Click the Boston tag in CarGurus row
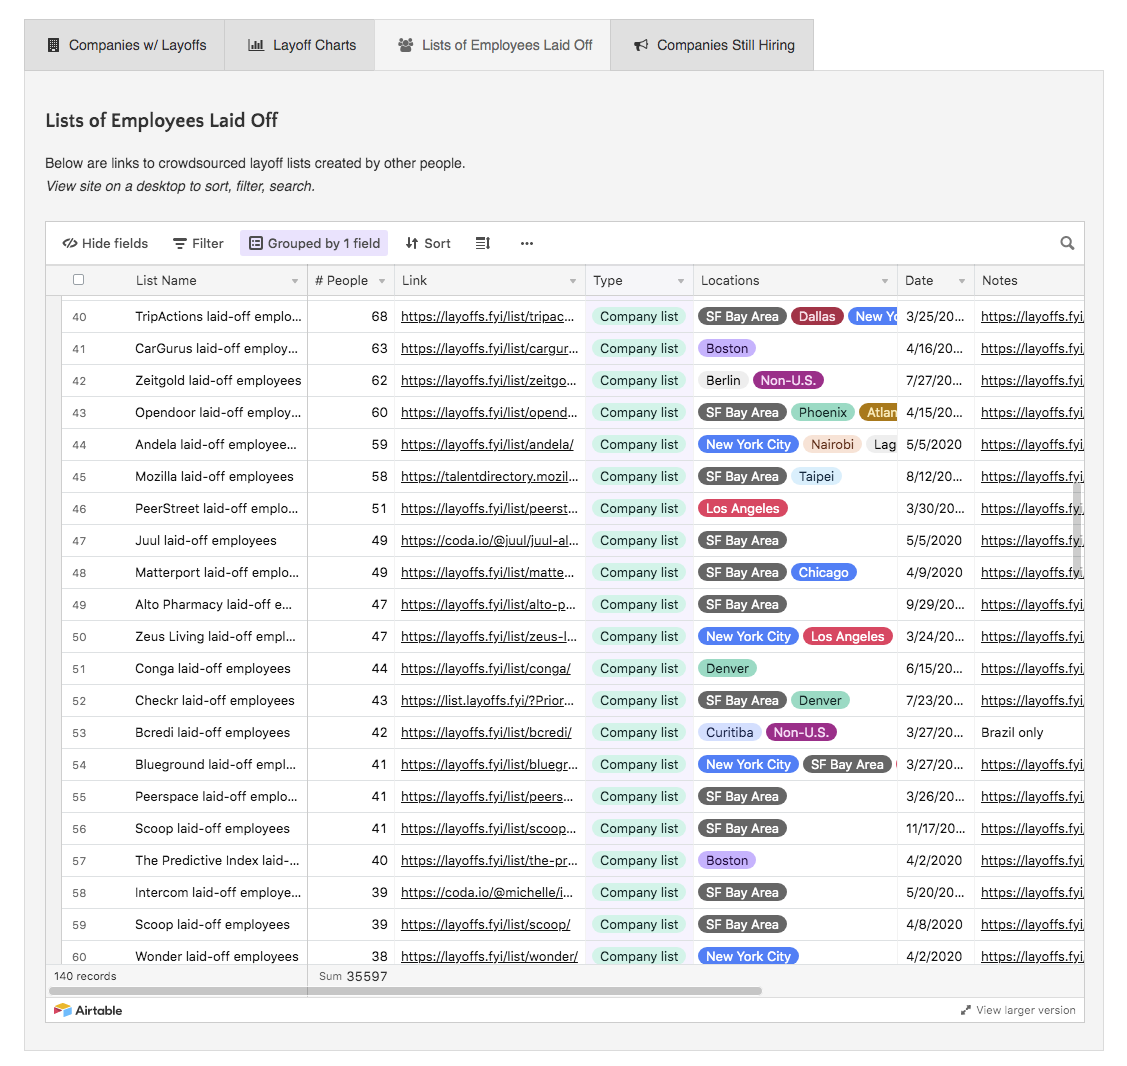 [x=727, y=349]
